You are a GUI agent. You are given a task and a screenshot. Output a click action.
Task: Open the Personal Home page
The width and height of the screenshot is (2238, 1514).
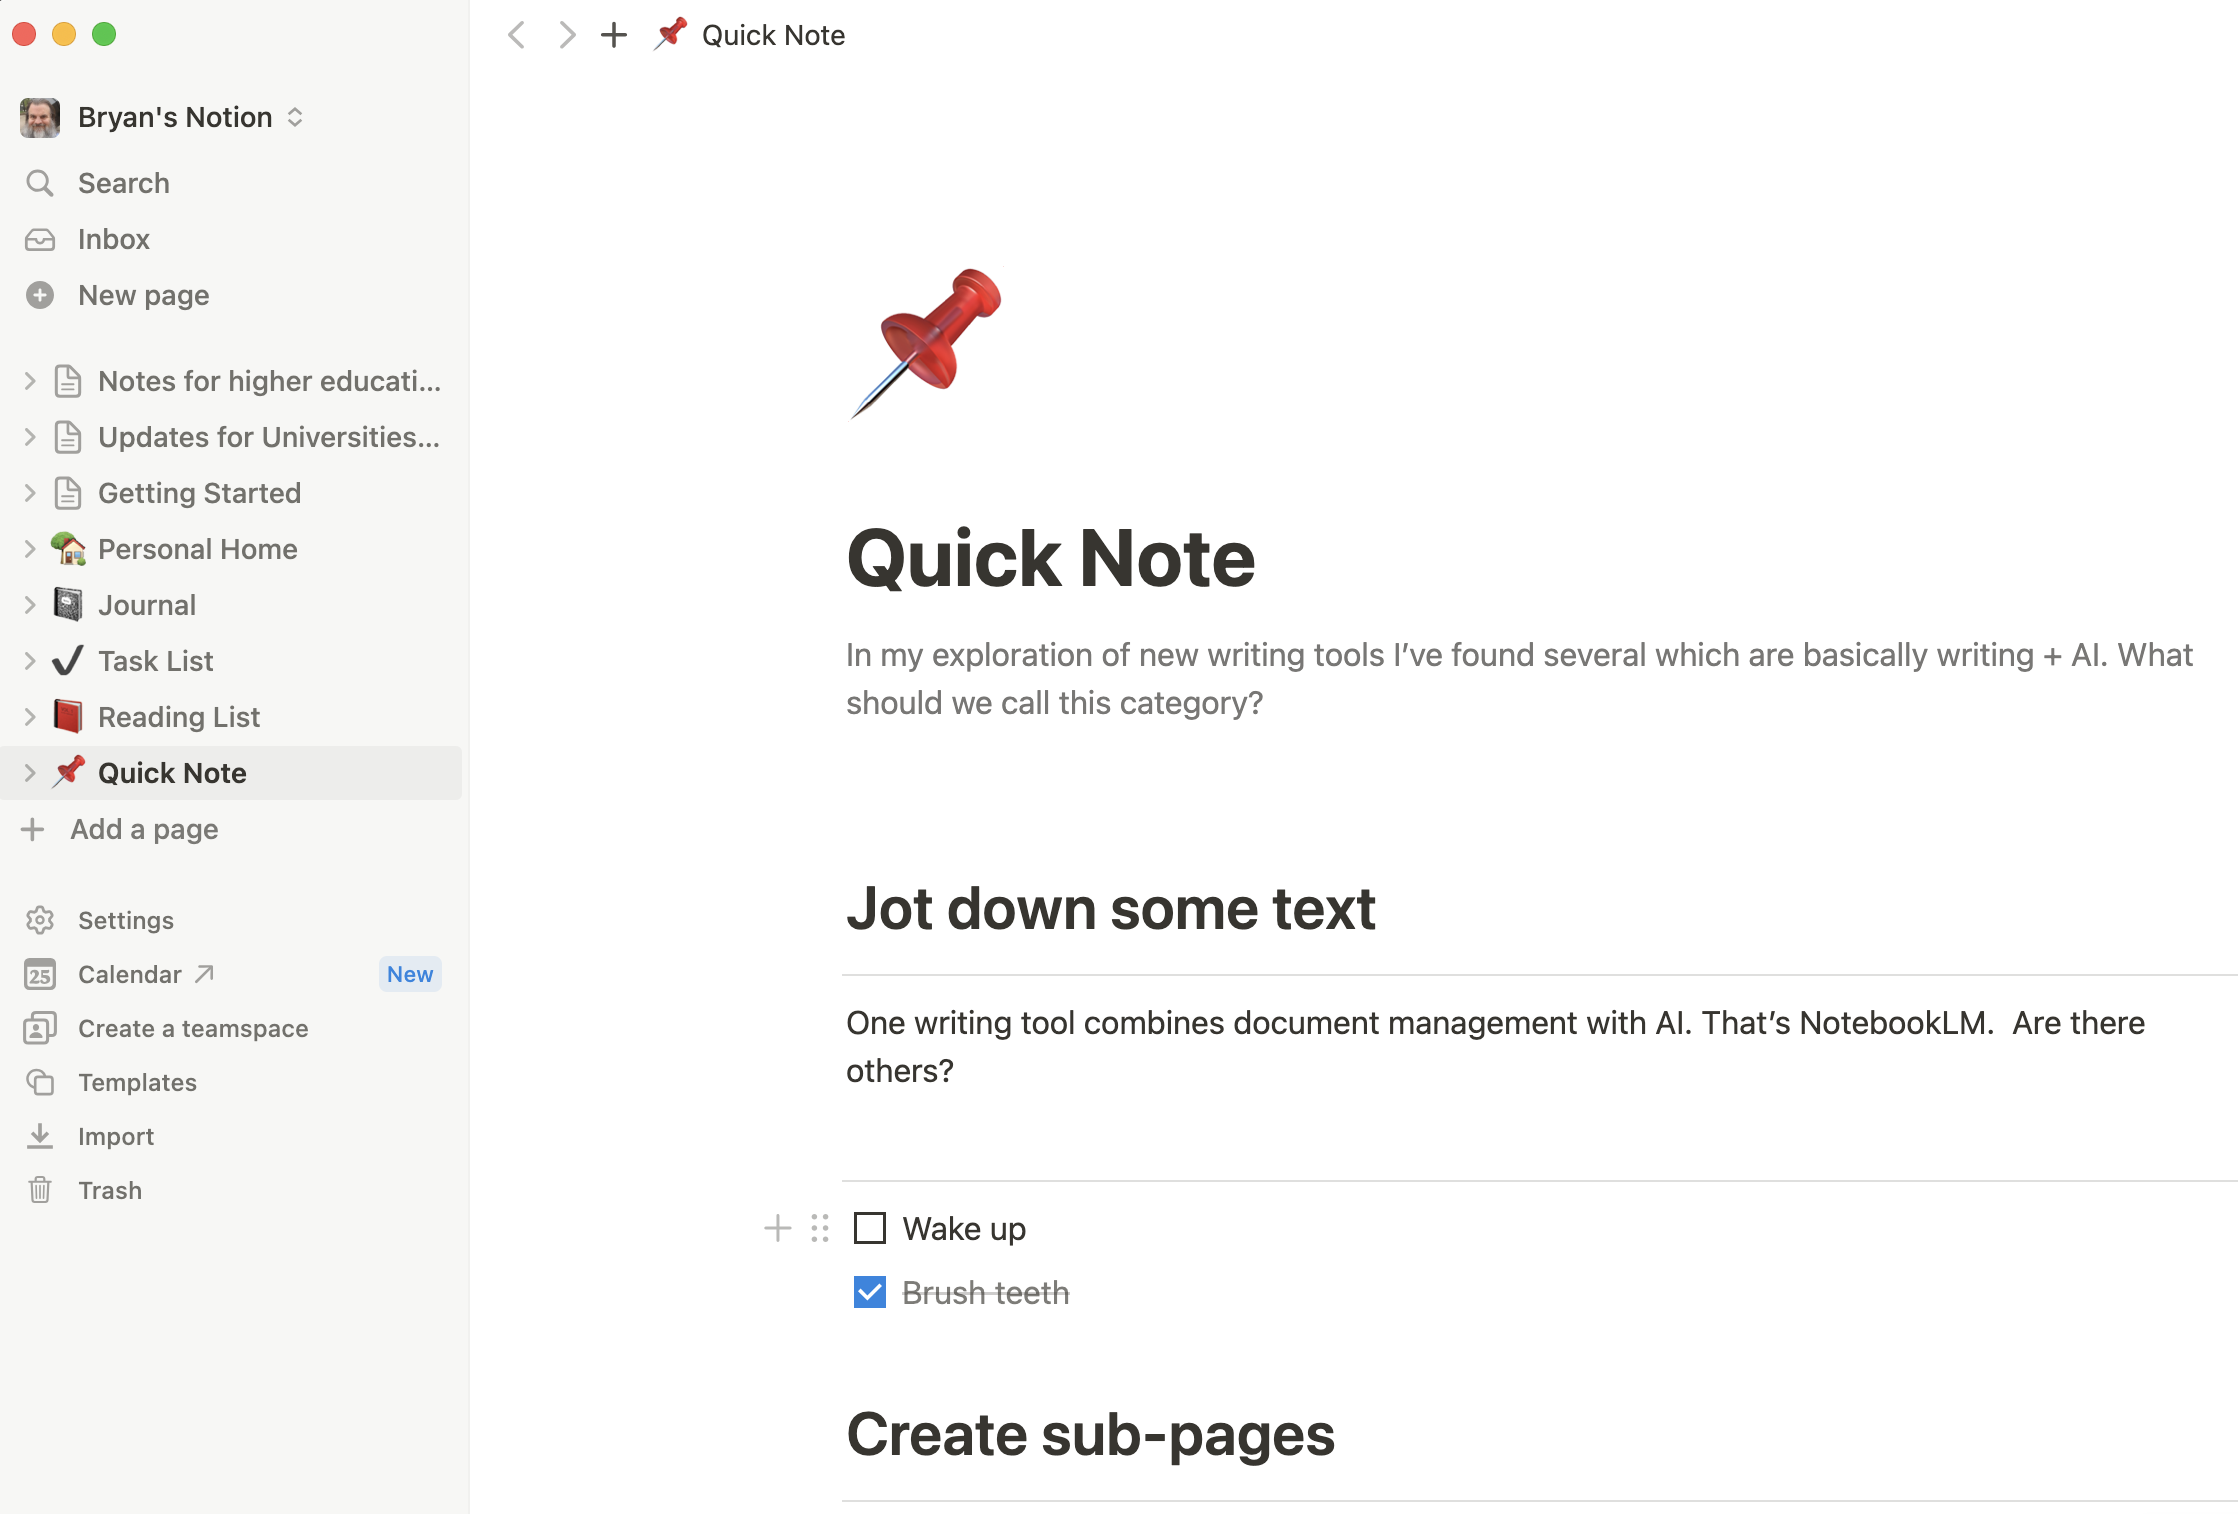tap(198, 549)
